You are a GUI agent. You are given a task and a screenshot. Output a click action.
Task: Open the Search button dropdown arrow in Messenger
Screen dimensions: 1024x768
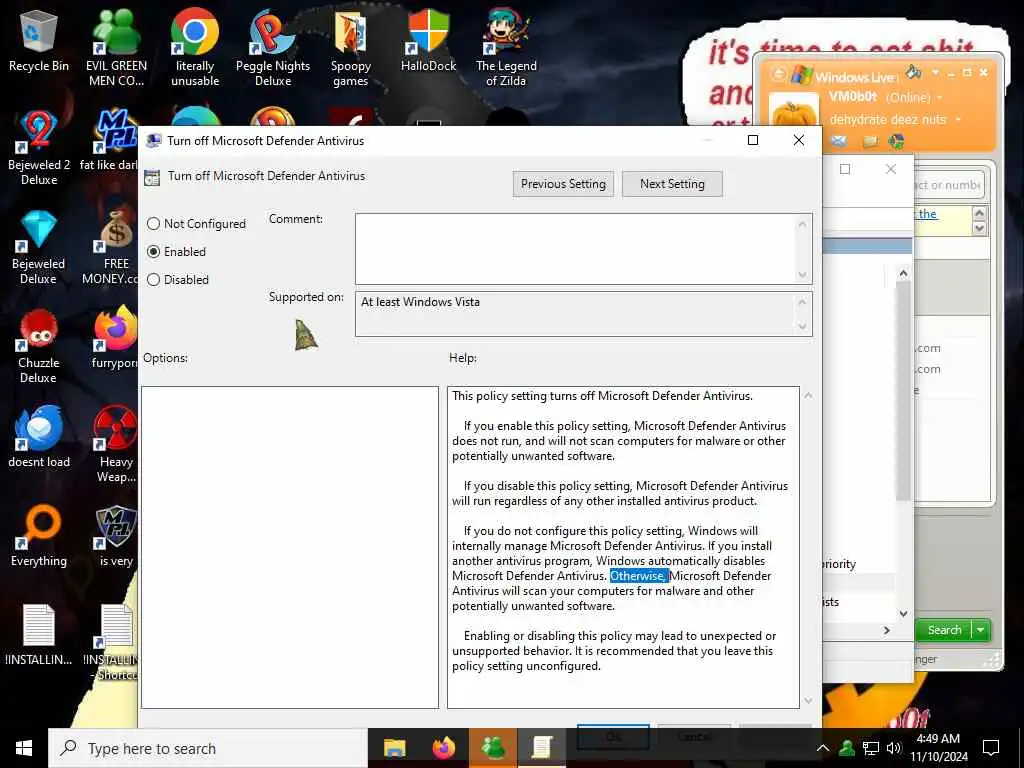pos(980,630)
